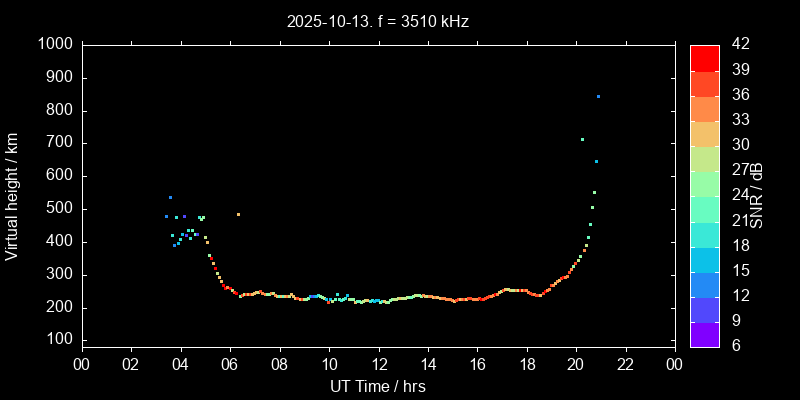This screenshot has height=400, width=800.
Task: Click the 1000 km height tick label
Action: click(54, 45)
